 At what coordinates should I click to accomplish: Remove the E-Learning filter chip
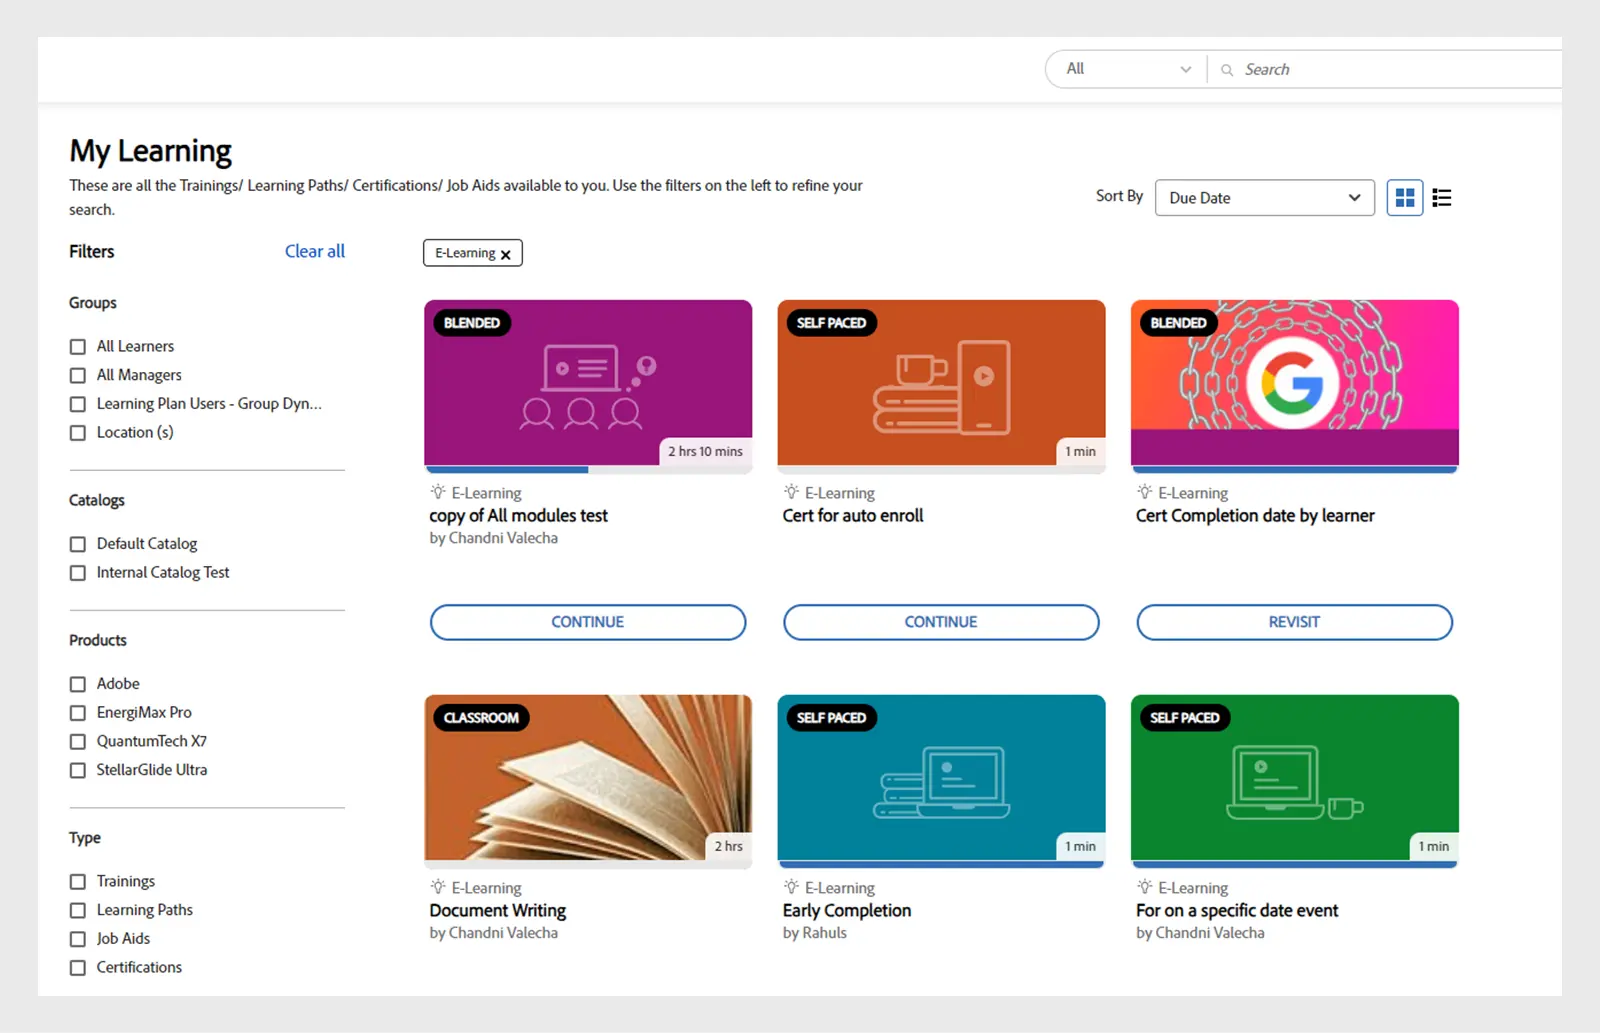(x=506, y=253)
